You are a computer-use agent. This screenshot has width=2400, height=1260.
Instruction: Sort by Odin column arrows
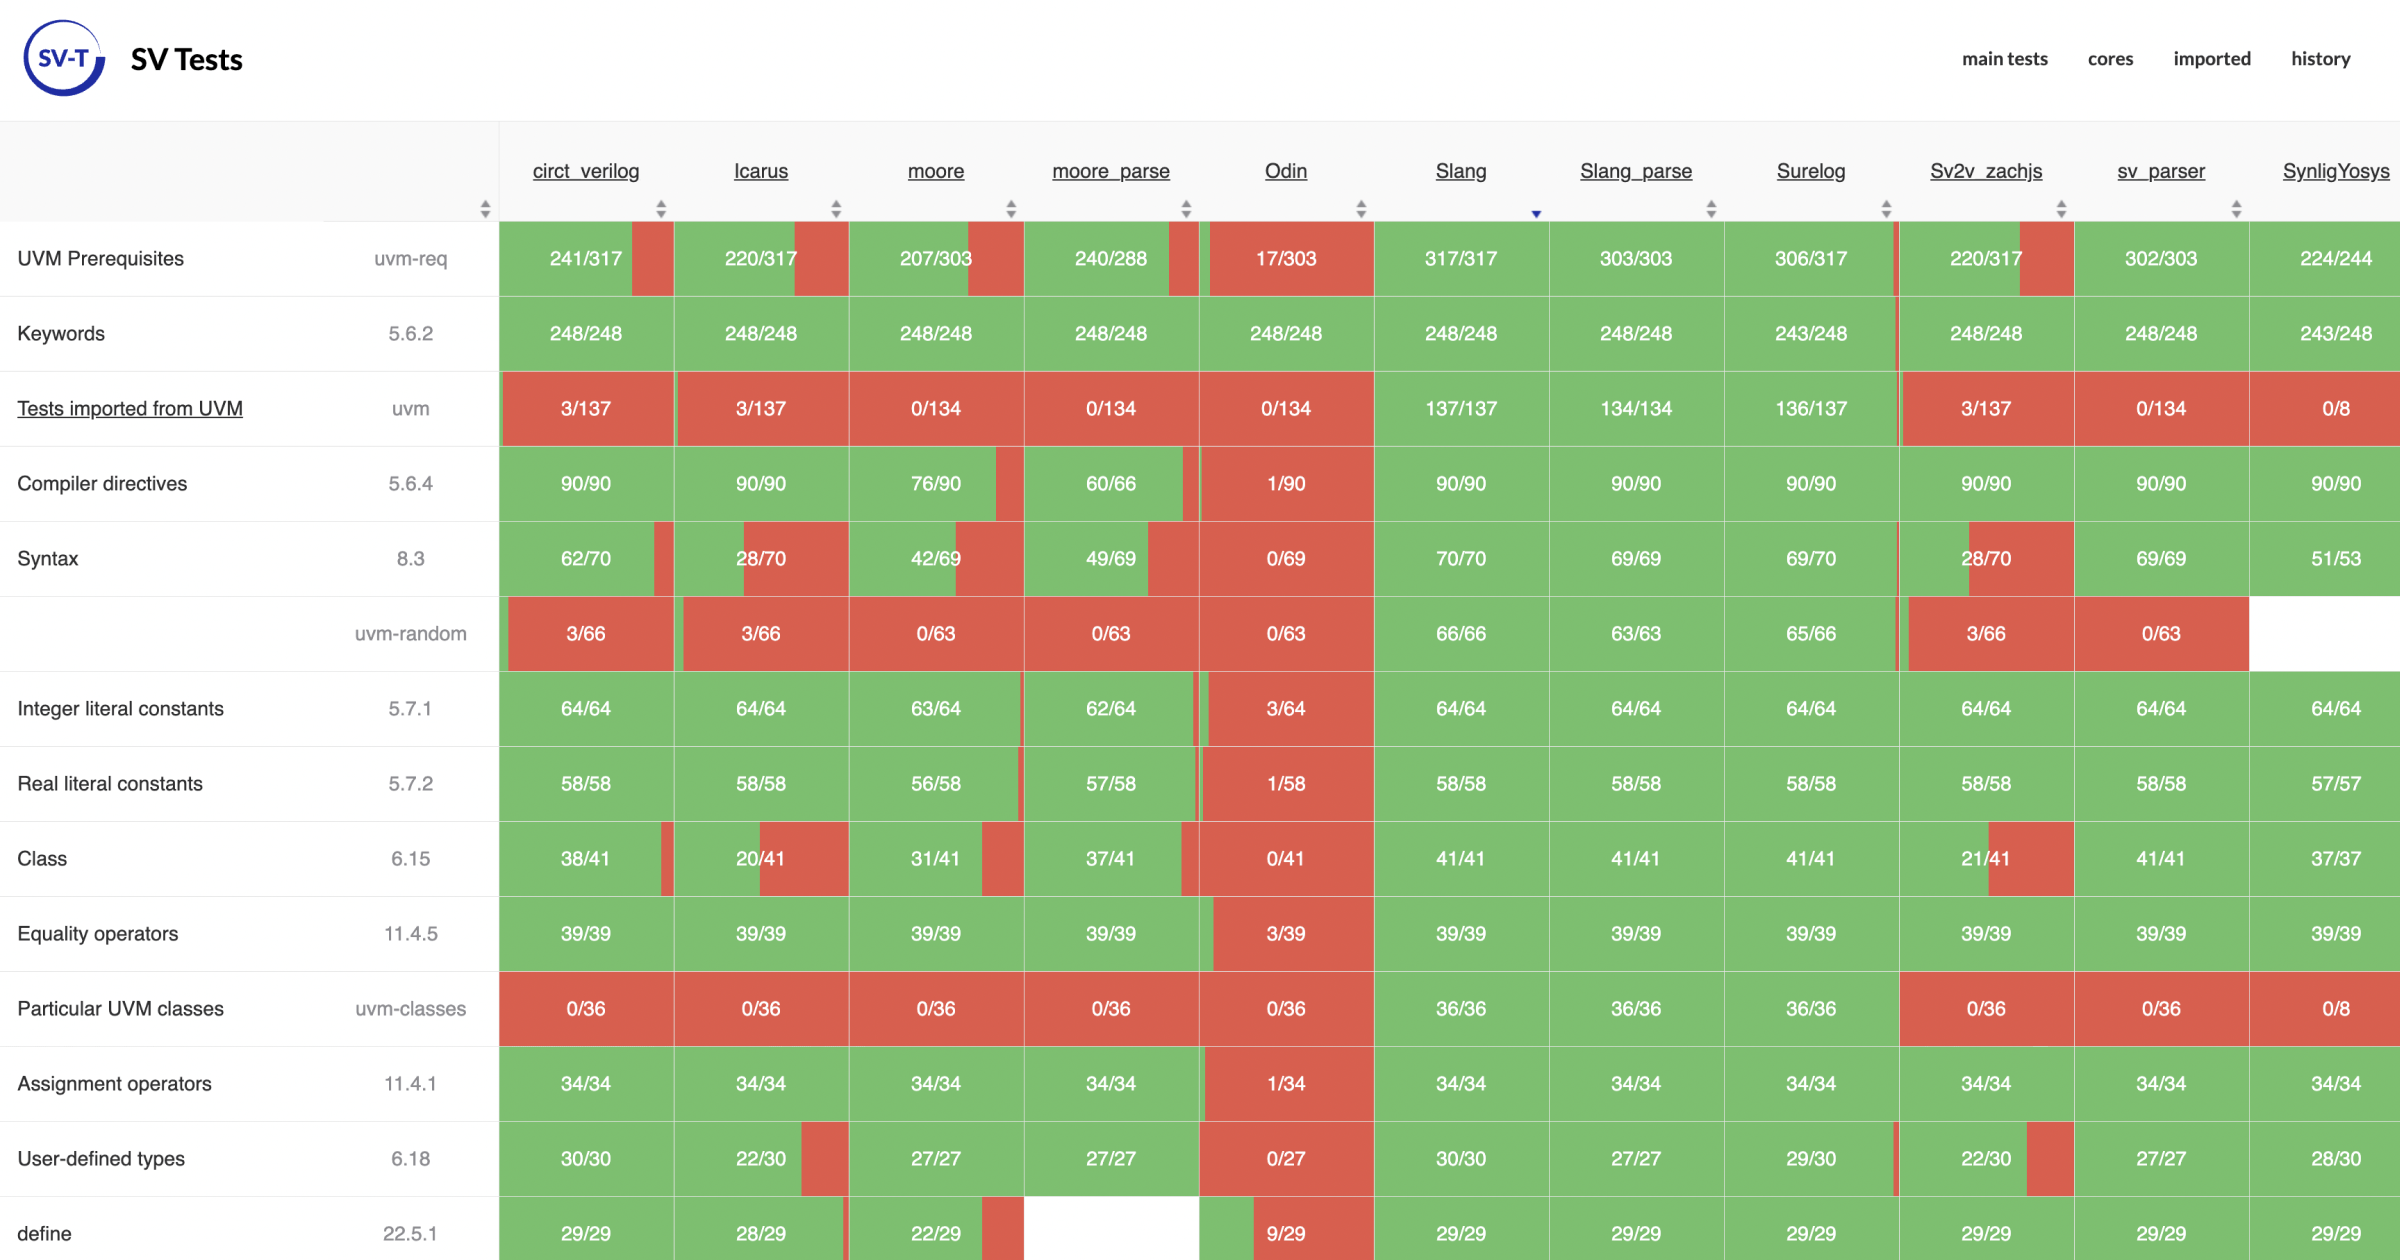1361,208
